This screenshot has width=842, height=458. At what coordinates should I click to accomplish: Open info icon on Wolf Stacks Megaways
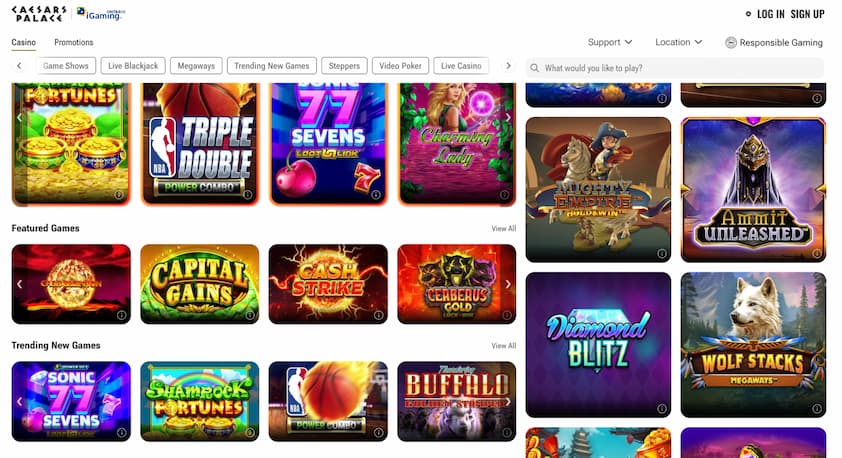pos(816,409)
